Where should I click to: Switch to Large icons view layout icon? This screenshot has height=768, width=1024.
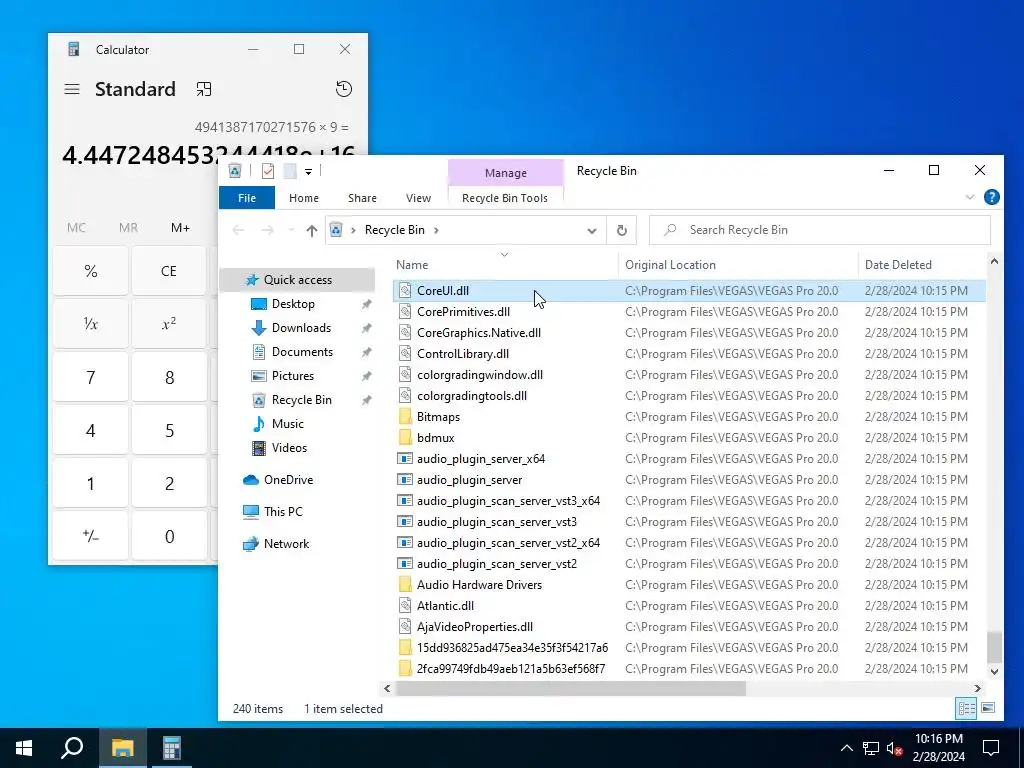click(x=988, y=709)
